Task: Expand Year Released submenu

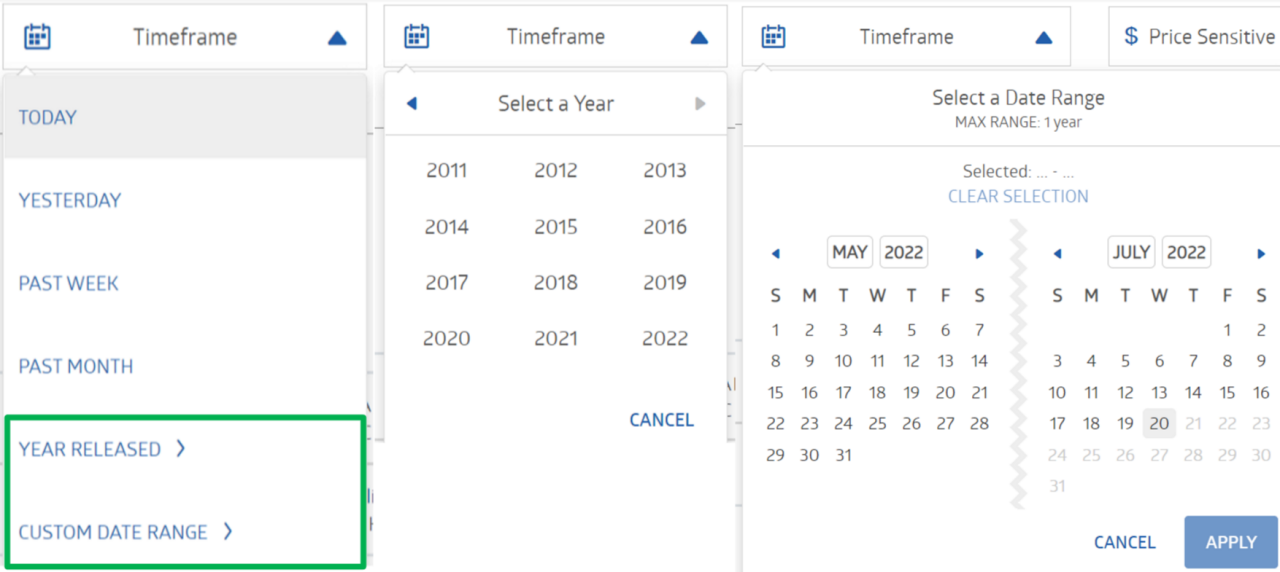Action: click(x=102, y=449)
